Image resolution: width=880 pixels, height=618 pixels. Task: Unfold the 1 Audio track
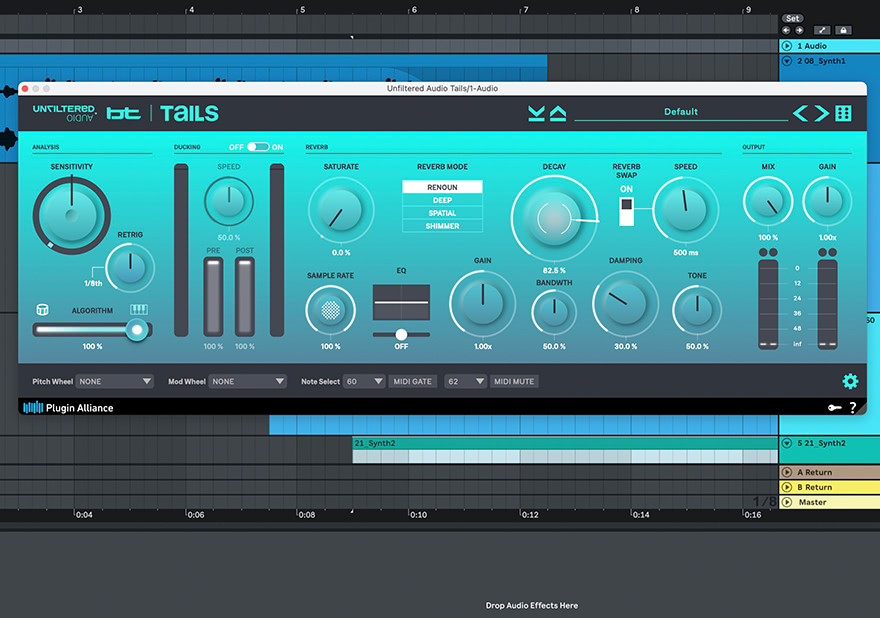(787, 46)
